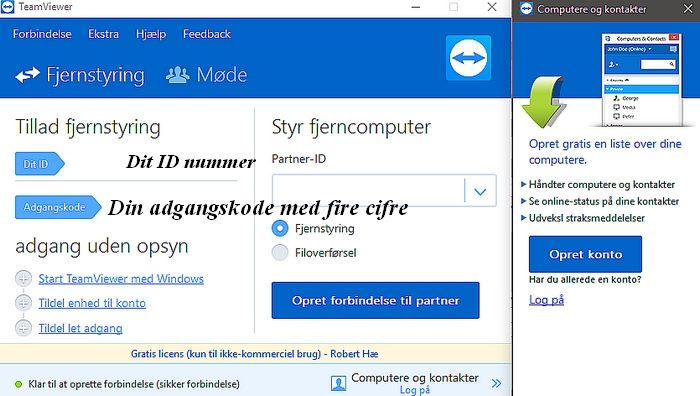This screenshot has width=700, height=396.
Task: Click Opret forbindelse til partner button
Action: [375, 300]
